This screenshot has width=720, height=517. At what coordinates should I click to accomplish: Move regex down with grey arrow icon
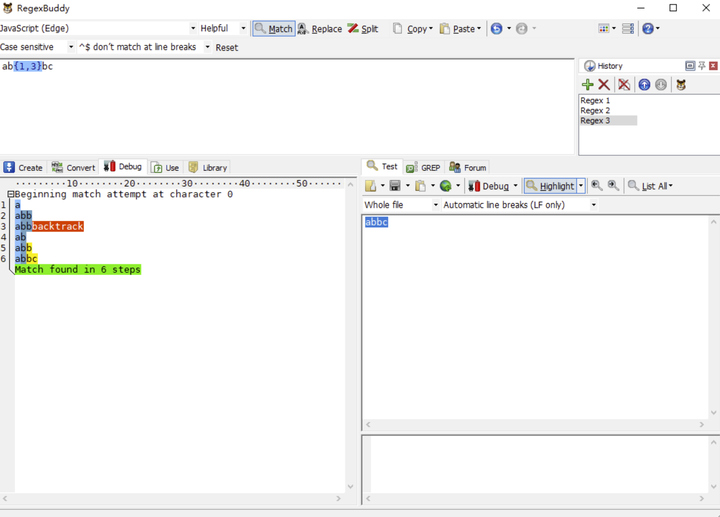pyautogui.click(x=661, y=84)
